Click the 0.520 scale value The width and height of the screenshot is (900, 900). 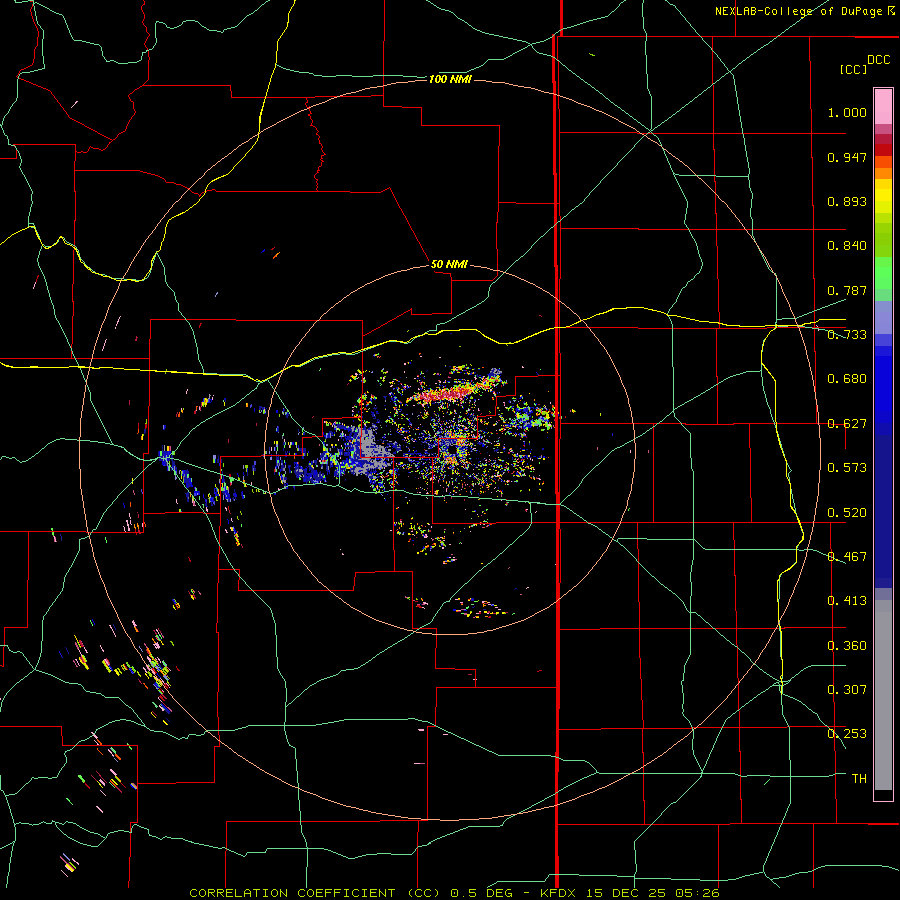(847, 513)
